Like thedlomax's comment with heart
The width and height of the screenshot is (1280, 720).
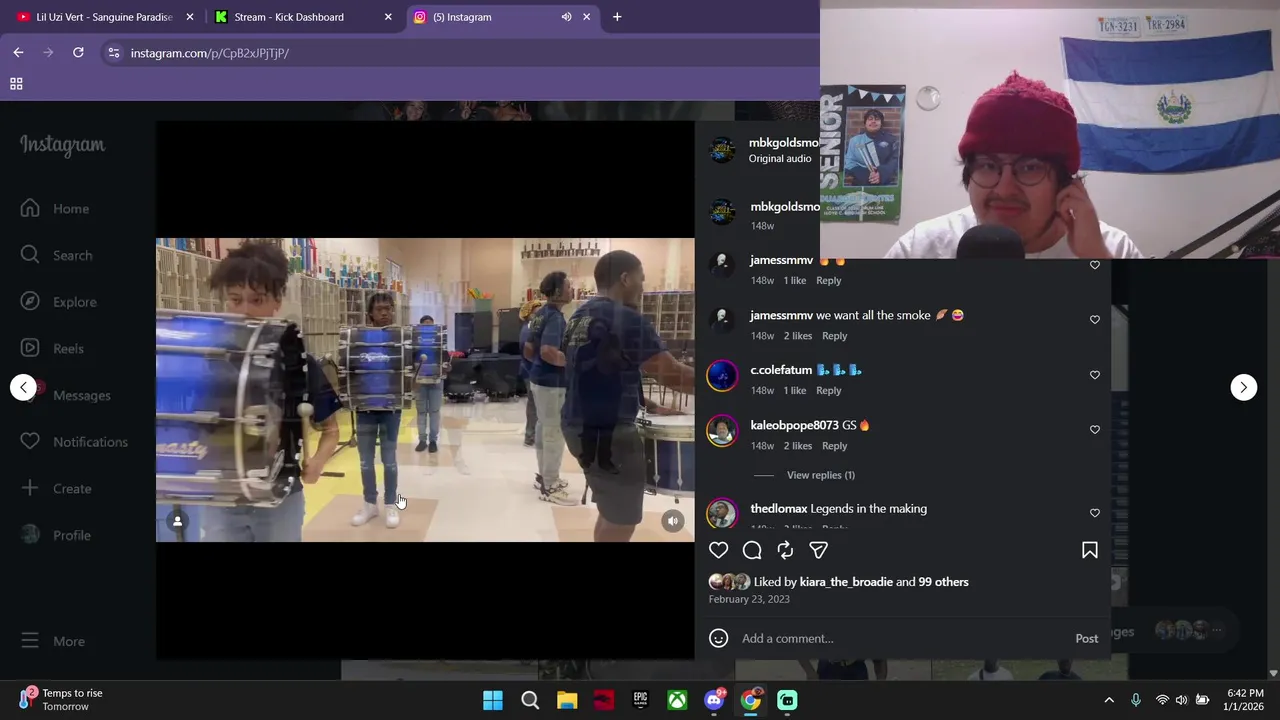pyautogui.click(x=1094, y=513)
